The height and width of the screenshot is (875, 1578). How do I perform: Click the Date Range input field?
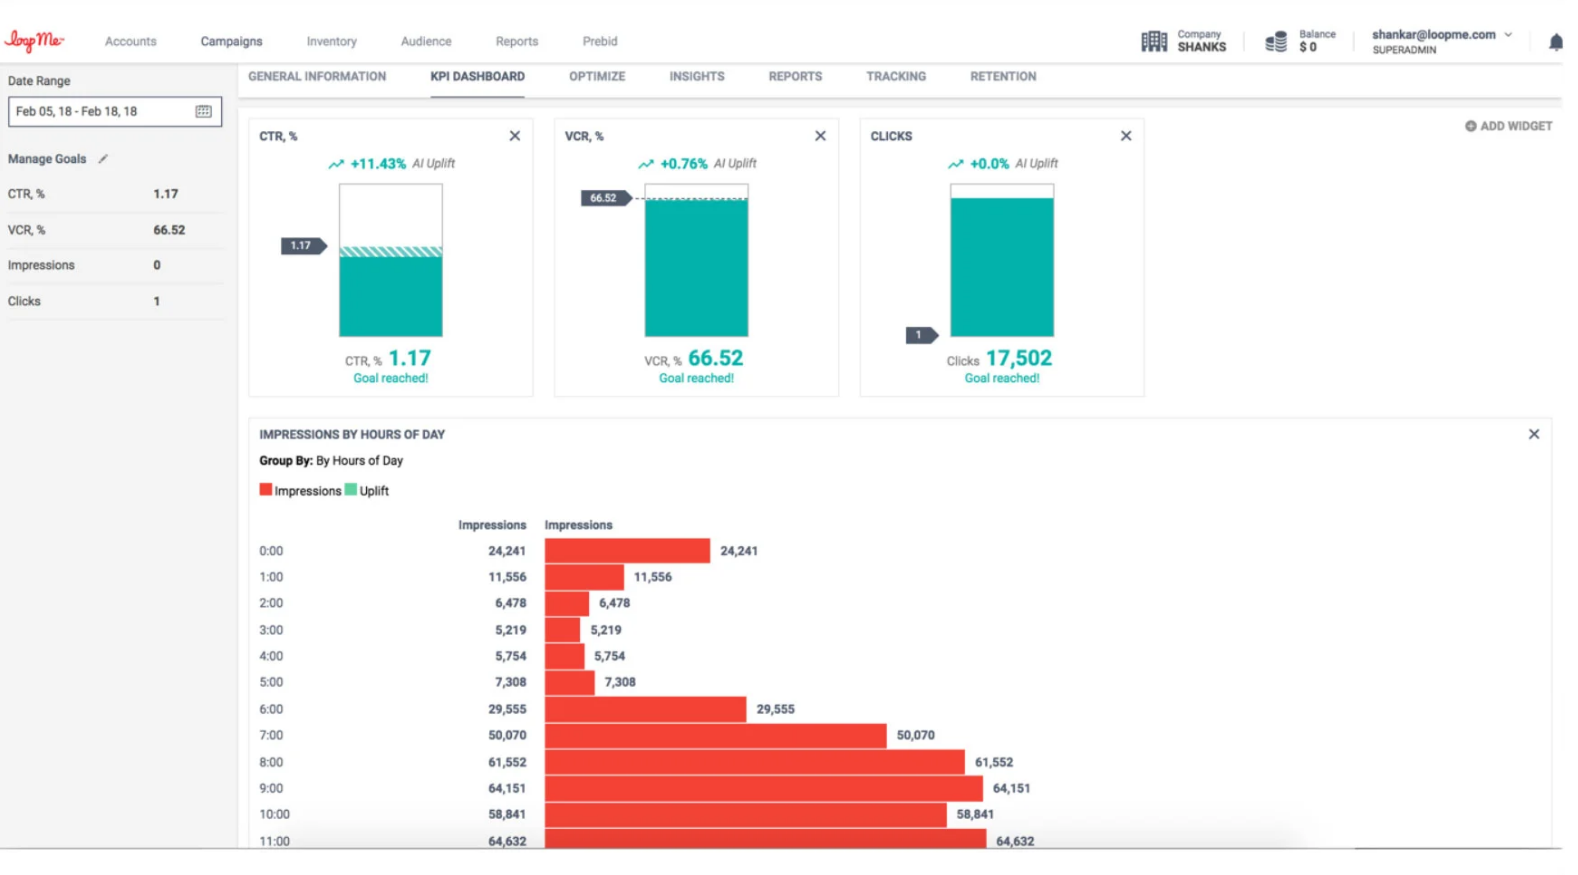tap(100, 112)
